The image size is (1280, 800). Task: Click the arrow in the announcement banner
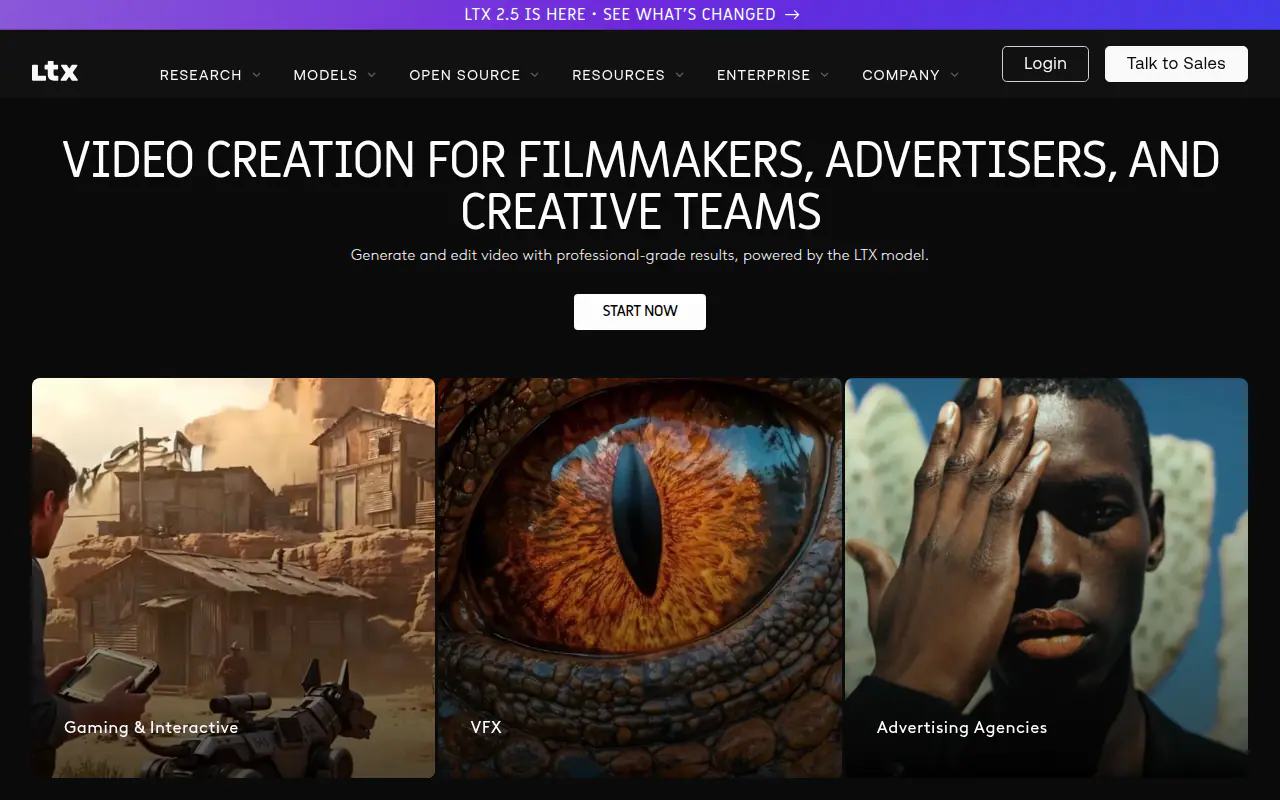click(792, 15)
